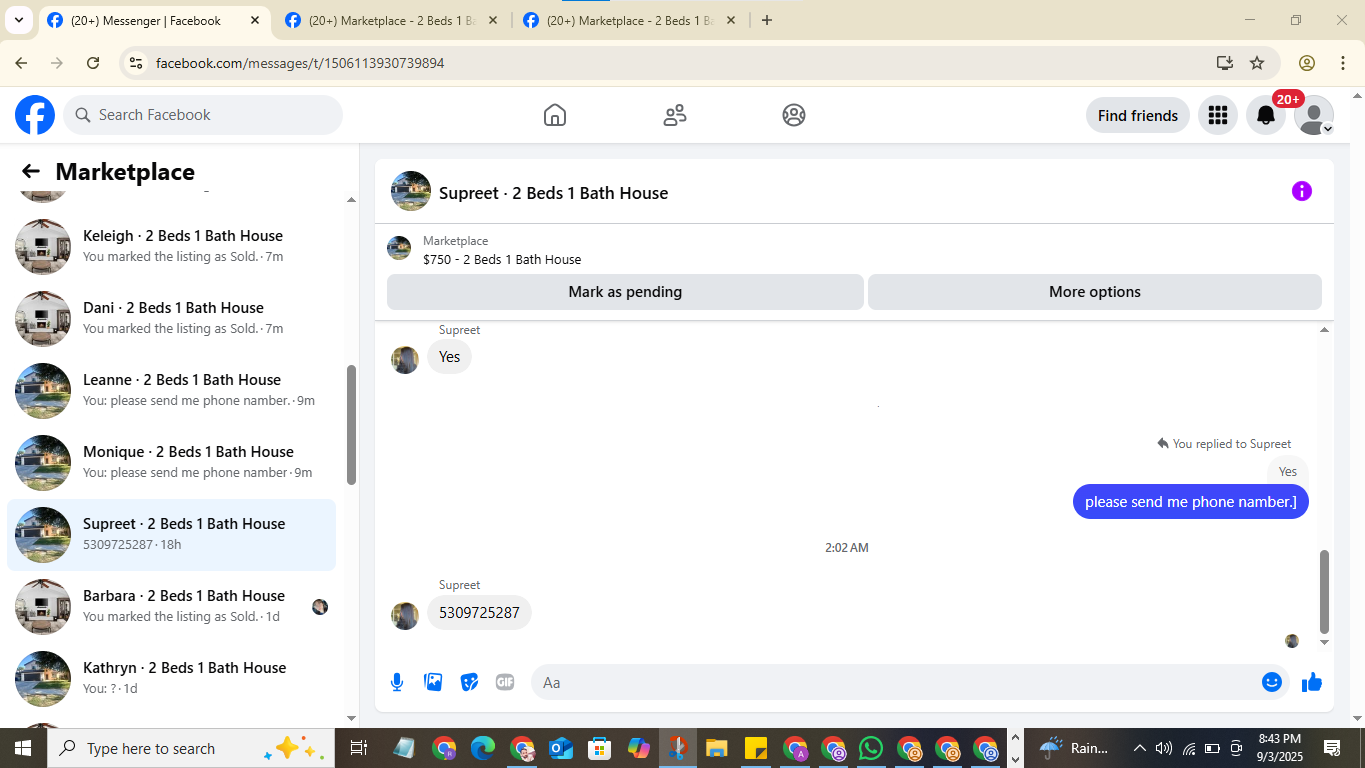Open the Windows Start menu

pyautogui.click(x=22, y=748)
